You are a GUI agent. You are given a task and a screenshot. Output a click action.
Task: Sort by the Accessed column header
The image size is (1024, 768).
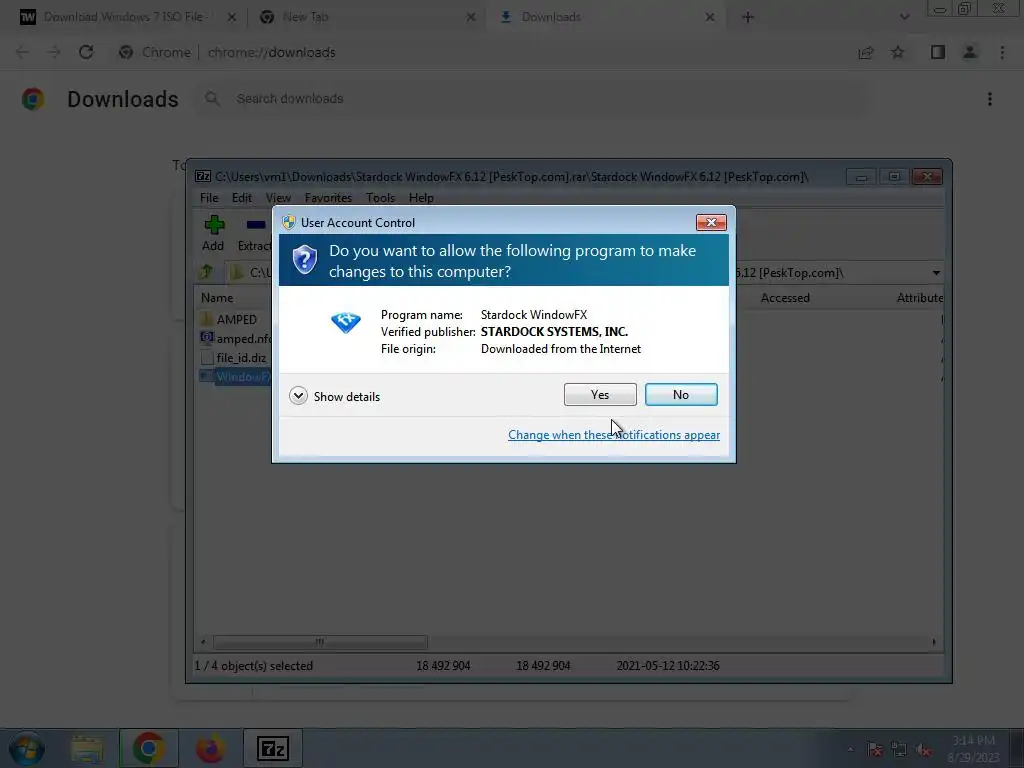pyautogui.click(x=785, y=298)
